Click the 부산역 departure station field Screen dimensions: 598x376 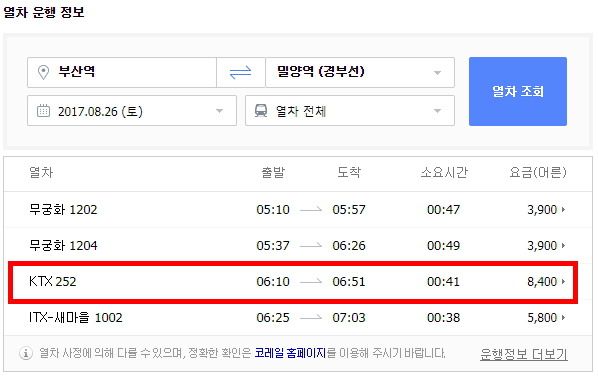122,72
